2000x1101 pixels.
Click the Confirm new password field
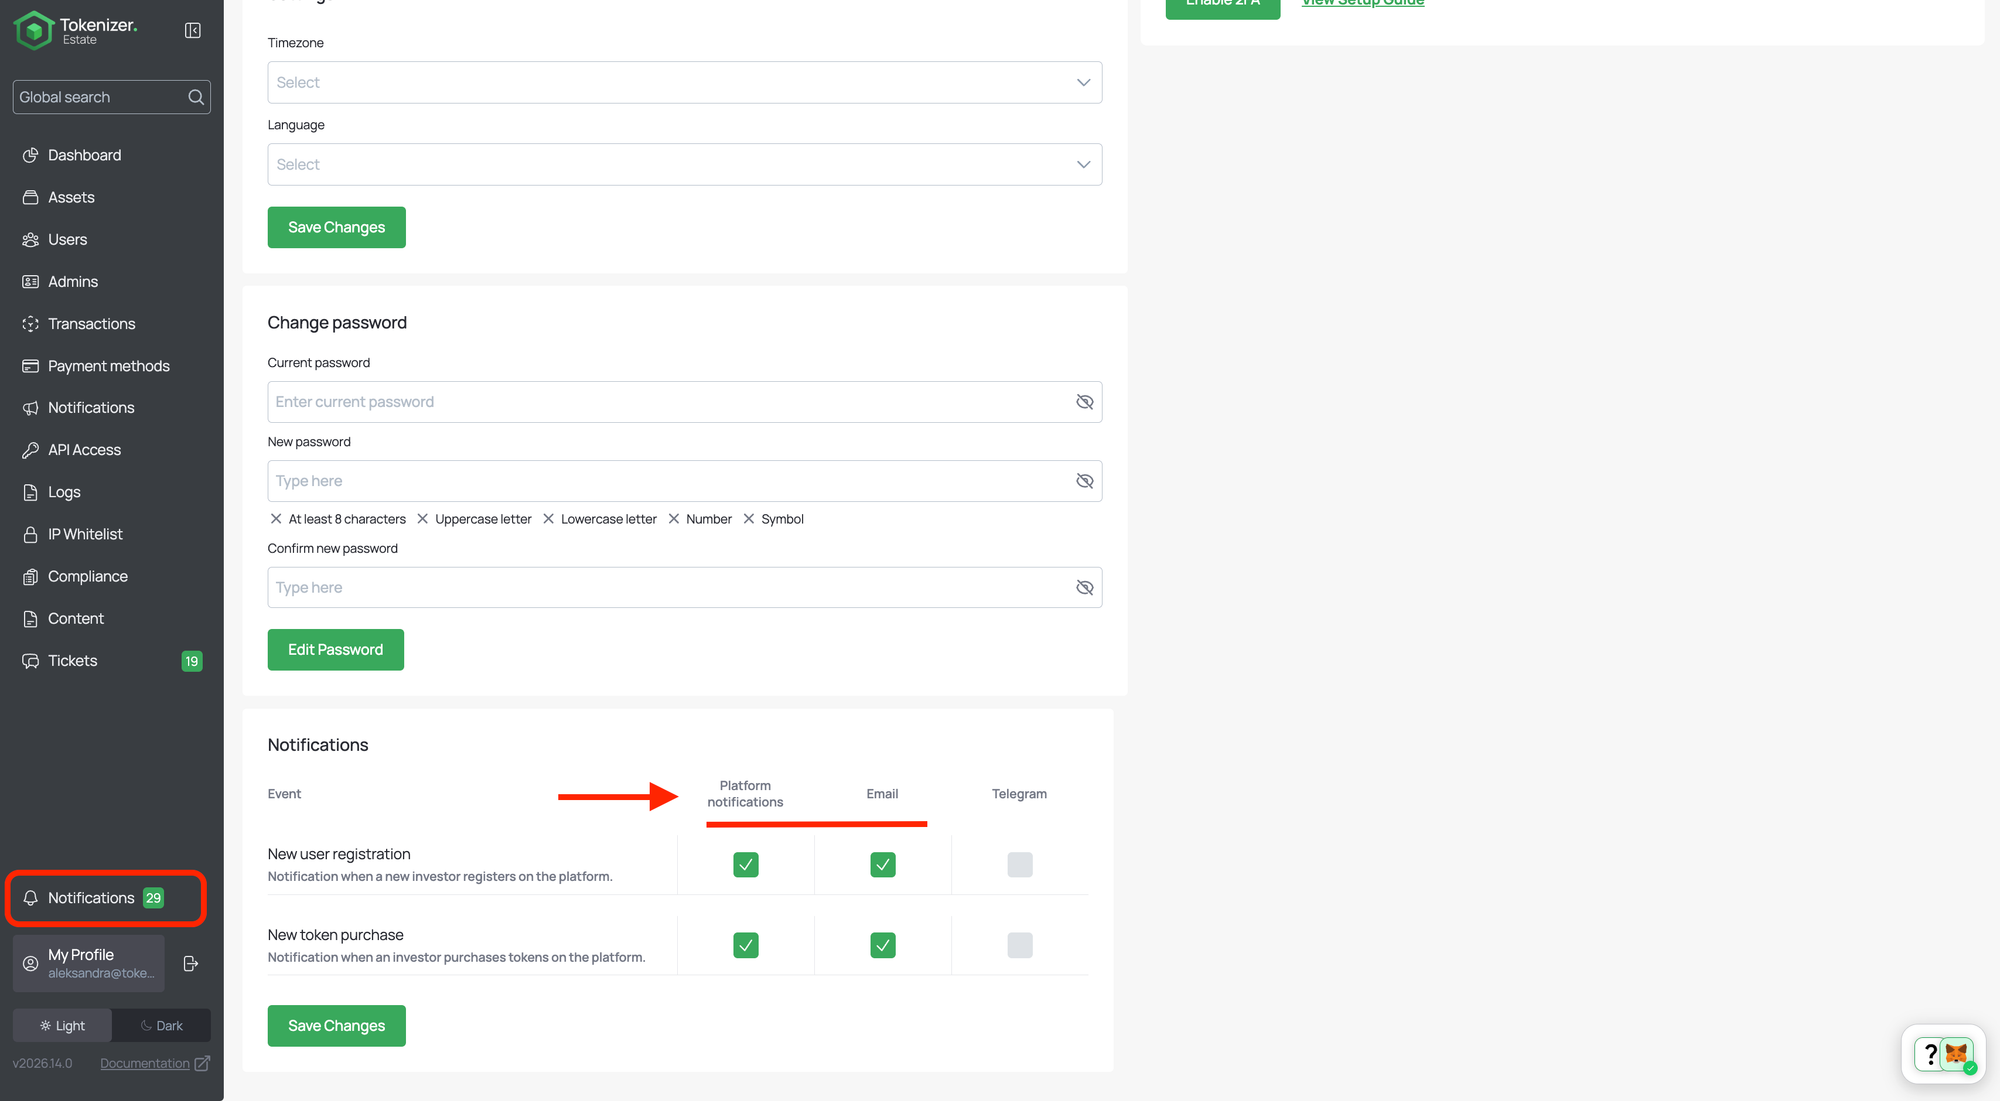pos(668,588)
